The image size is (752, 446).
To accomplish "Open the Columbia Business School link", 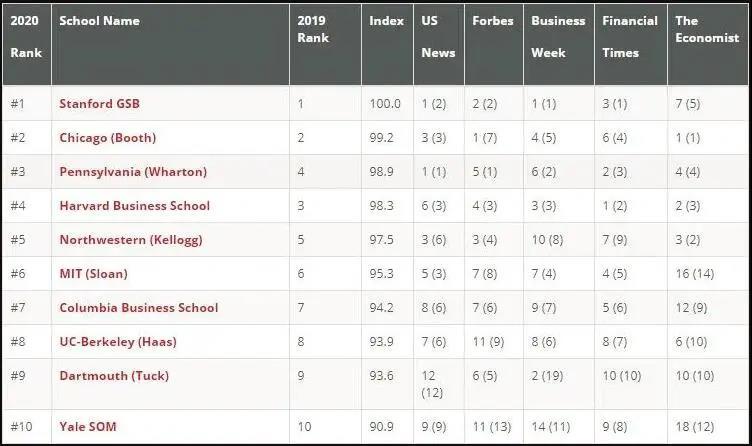I will (138, 307).
